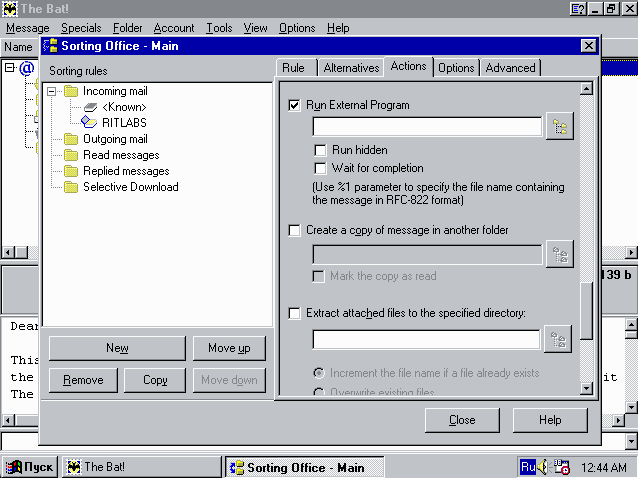This screenshot has width=638, height=478.
Task: Open folder picker for message copy destination
Action: click(559, 254)
